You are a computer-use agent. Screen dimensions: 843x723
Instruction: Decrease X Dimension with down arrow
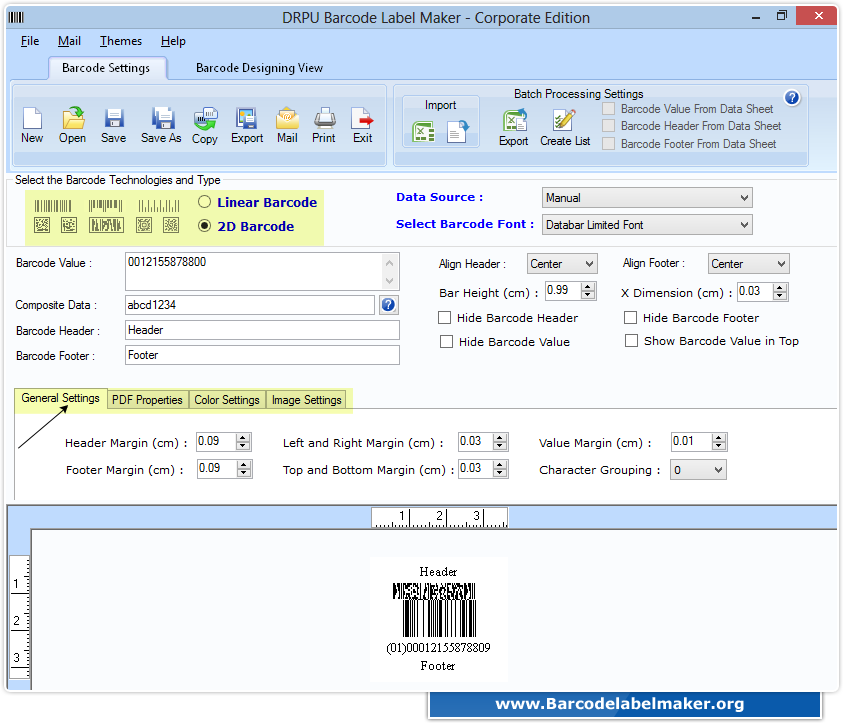pyautogui.click(x=780, y=296)
